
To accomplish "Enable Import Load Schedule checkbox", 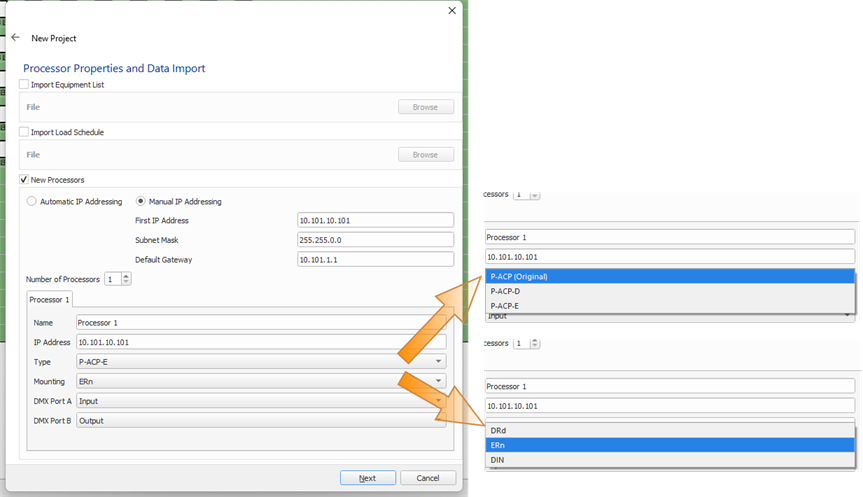I will [x=25, y=132].
